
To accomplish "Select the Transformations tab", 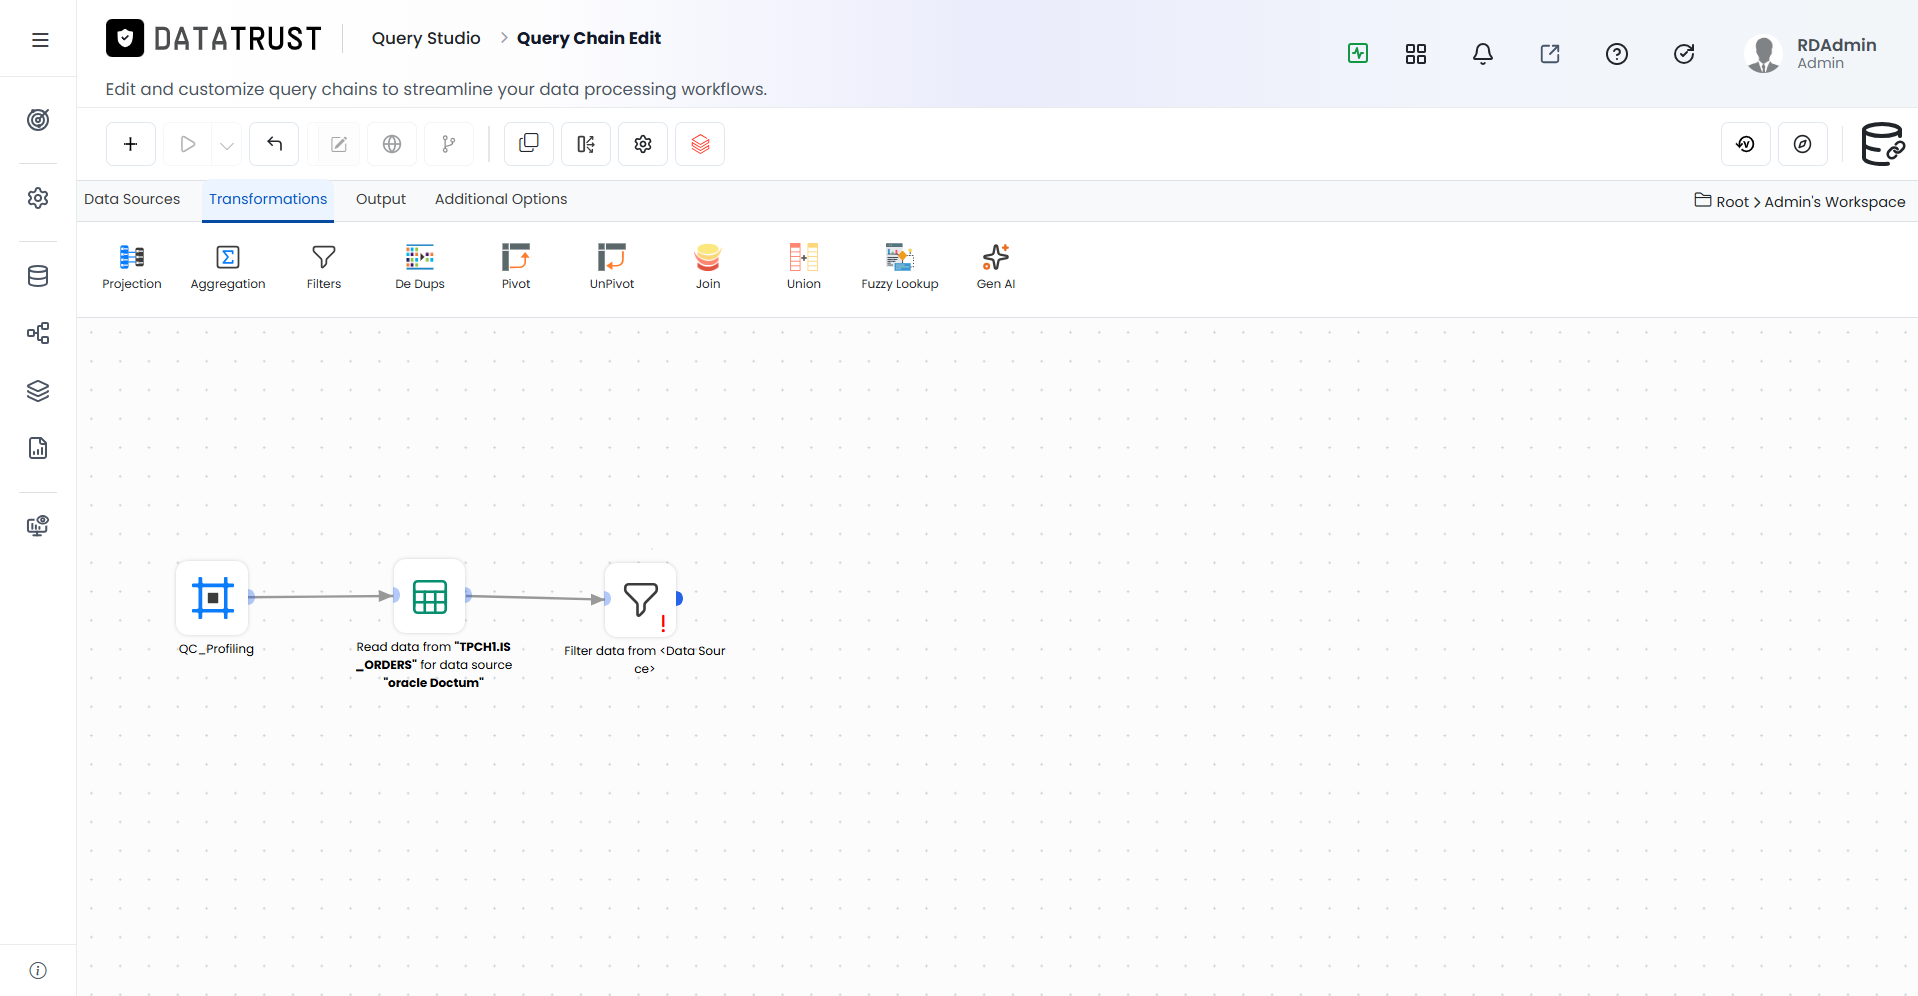I will pyautogui.click(x=268, y=199).
